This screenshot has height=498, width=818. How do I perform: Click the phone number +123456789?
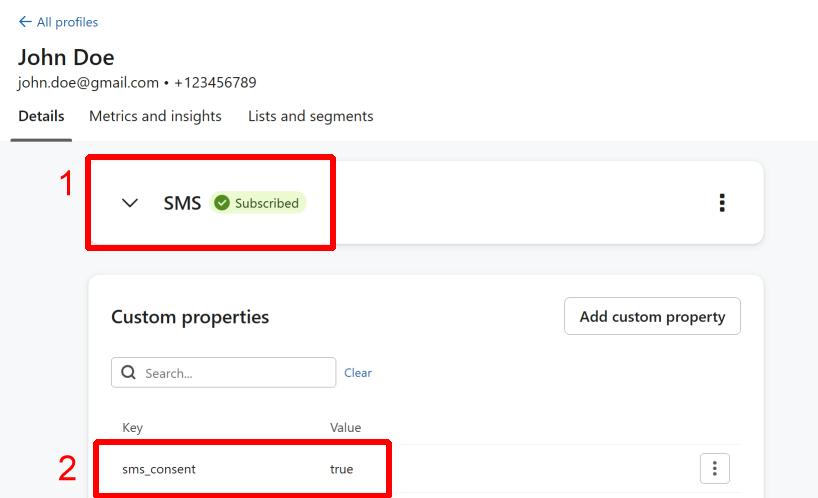215,82
